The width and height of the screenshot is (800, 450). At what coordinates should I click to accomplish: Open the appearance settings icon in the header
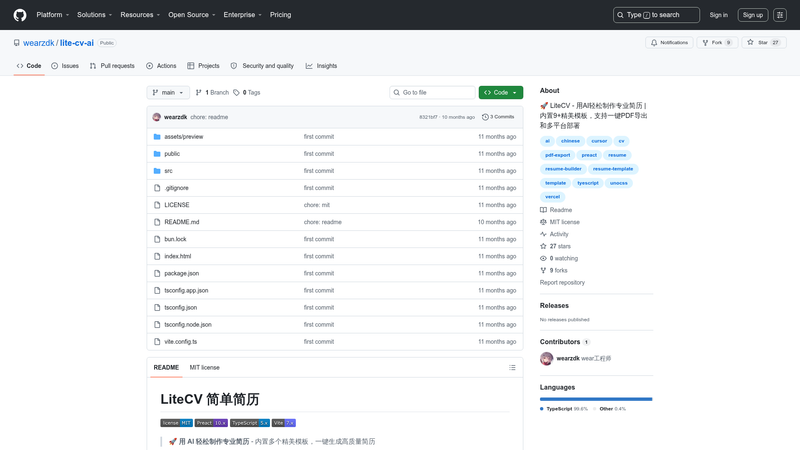pyautogui.click(x=780, y=15)
